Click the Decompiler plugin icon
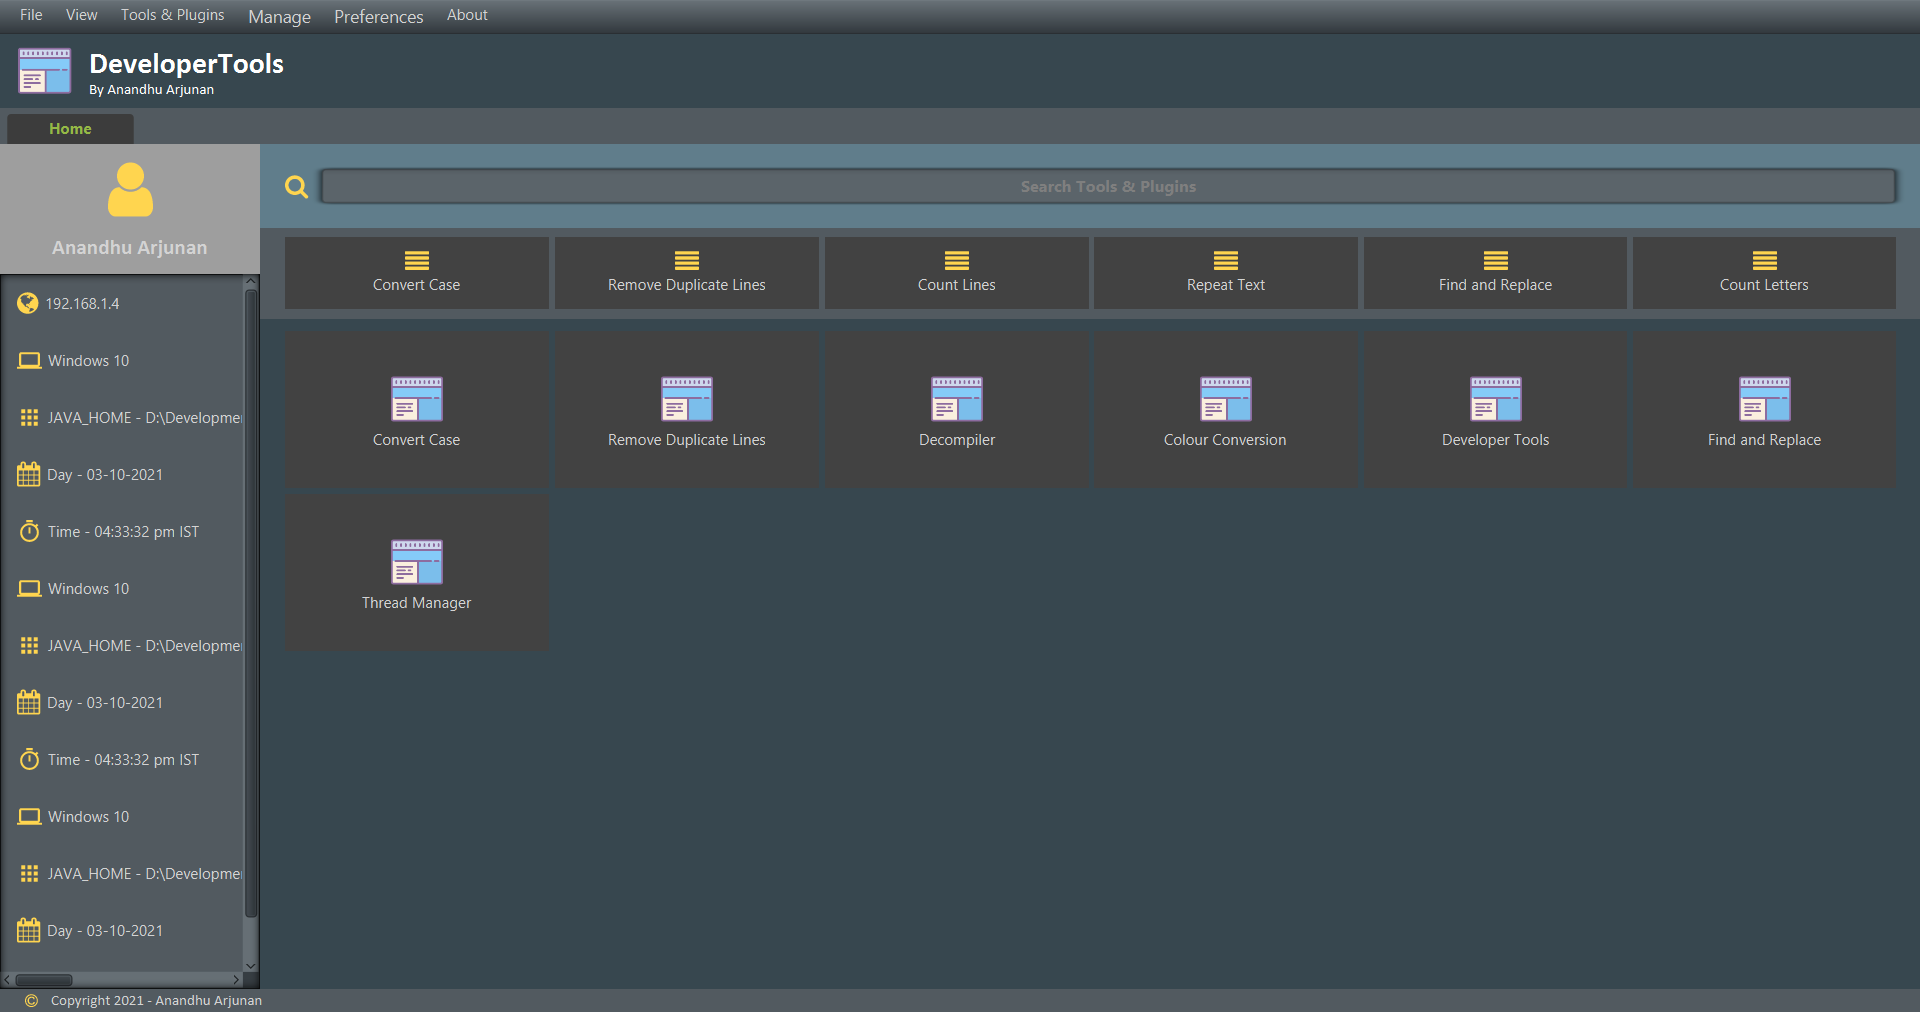 957,399
